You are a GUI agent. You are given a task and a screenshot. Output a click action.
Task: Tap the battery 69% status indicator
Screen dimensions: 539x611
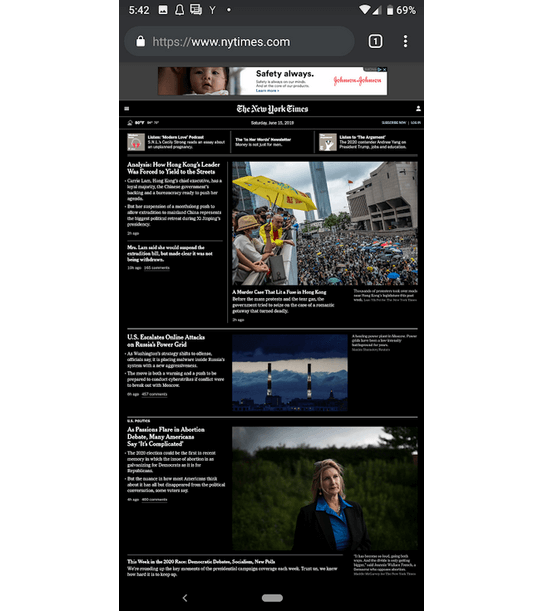[x=401, y=10]
